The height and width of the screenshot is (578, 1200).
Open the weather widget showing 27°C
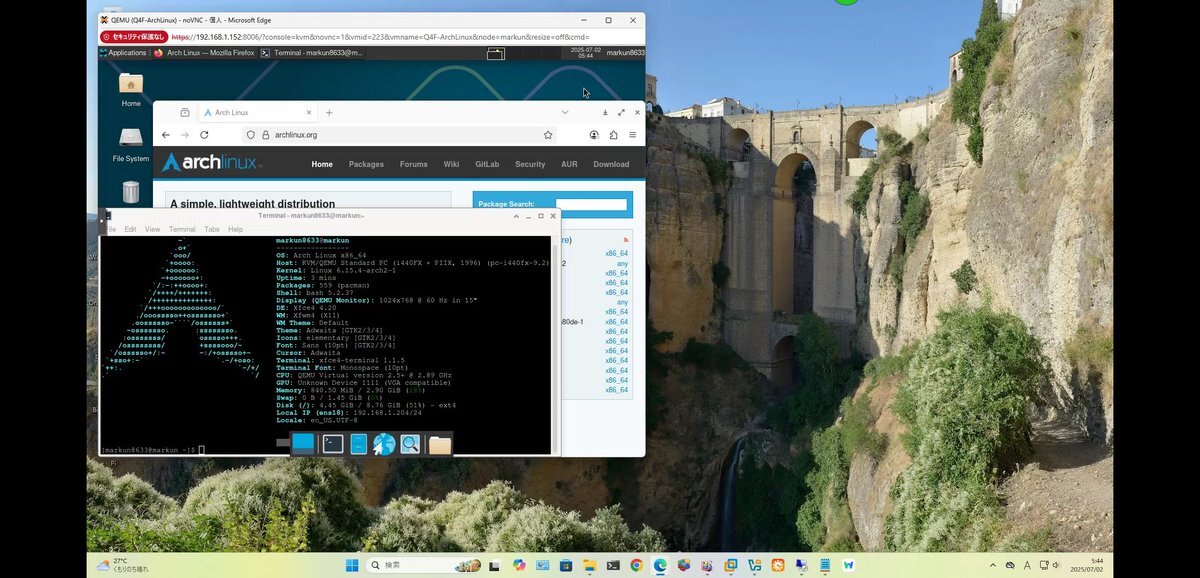[123, 565]
